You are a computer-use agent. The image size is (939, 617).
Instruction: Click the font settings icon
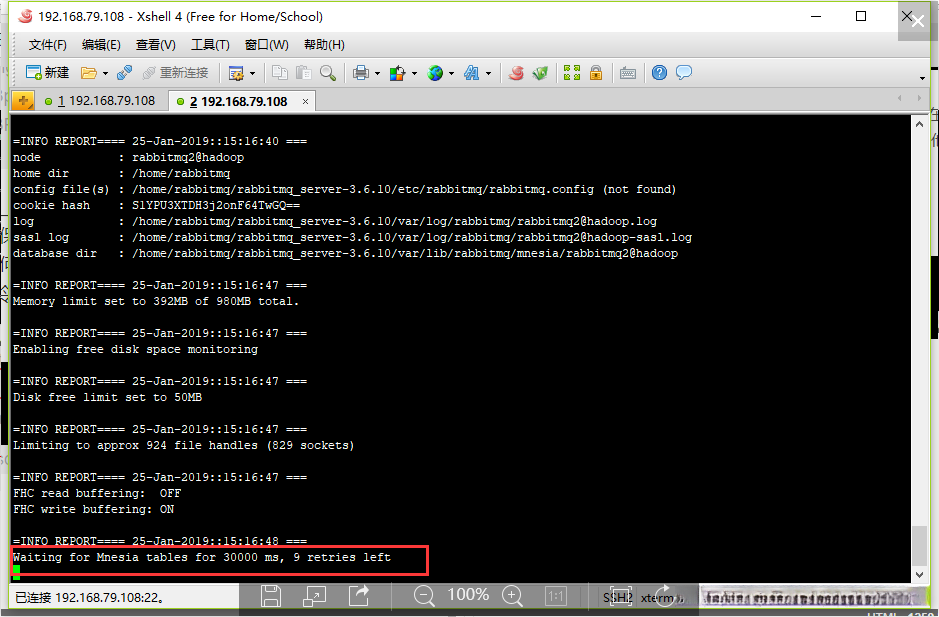click(x=472, y=73)
